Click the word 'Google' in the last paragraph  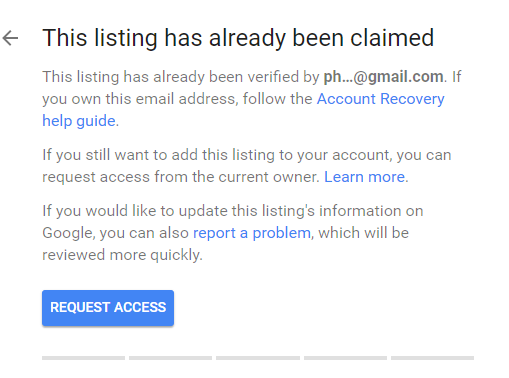[68, 233]
